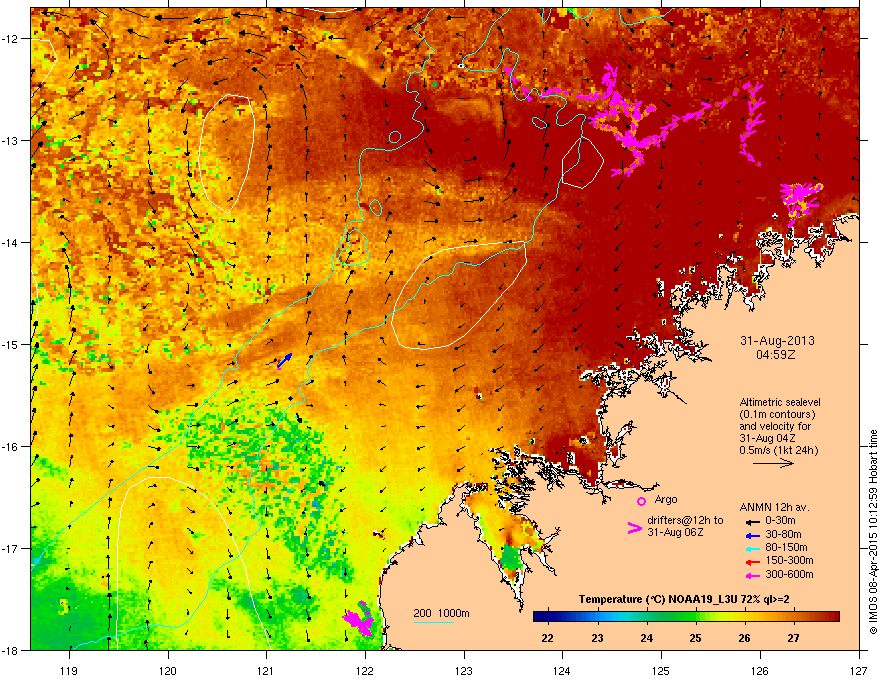This screenshot has width=880, height=680.
Task: Click the longitude label 122
Action: (365, 670)
